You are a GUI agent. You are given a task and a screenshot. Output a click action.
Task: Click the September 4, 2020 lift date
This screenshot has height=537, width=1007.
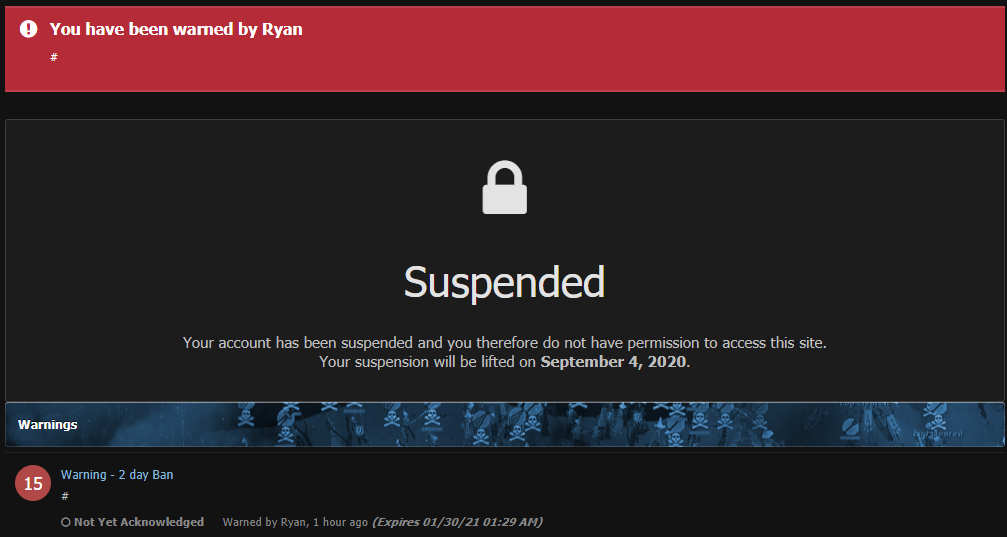point(613,362)
